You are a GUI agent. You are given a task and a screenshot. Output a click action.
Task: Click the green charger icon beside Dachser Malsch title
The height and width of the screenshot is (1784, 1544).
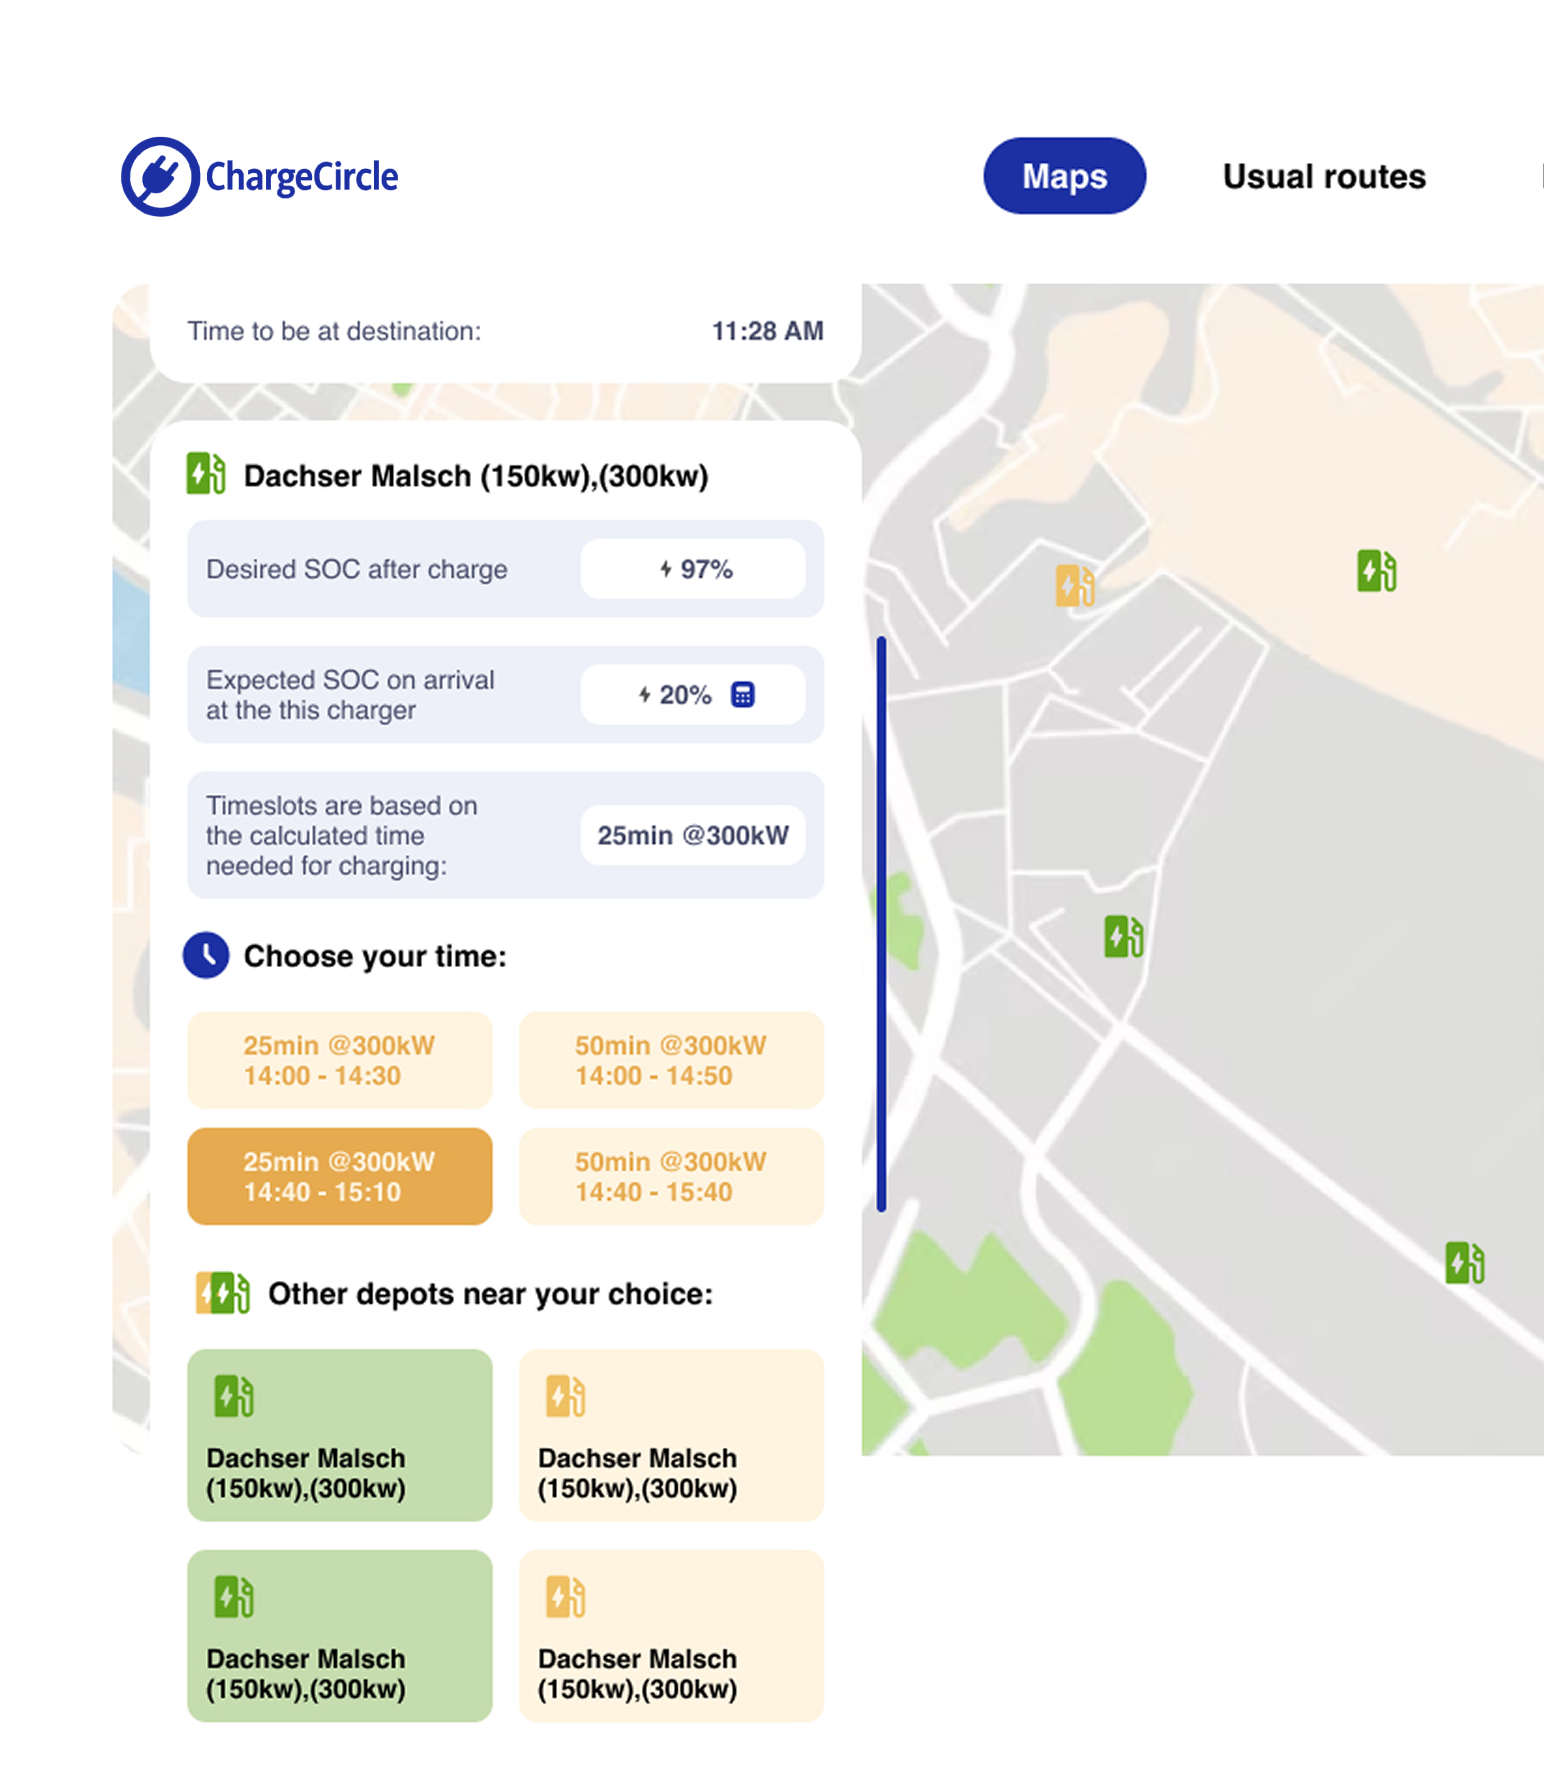pos(206,474)
